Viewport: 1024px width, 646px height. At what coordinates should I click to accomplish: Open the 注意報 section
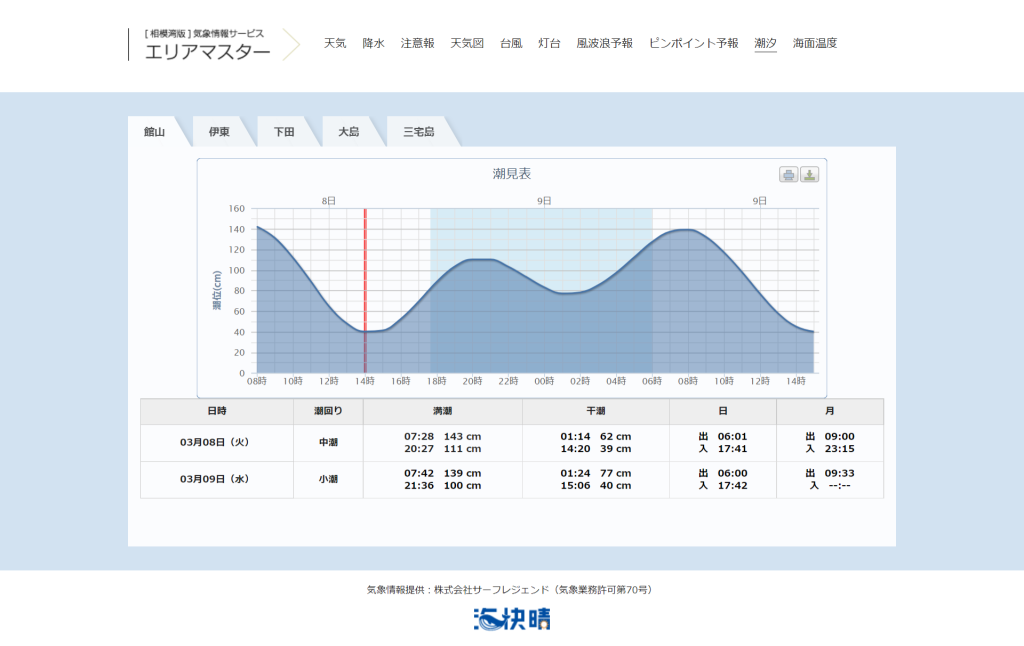point(417,44)
